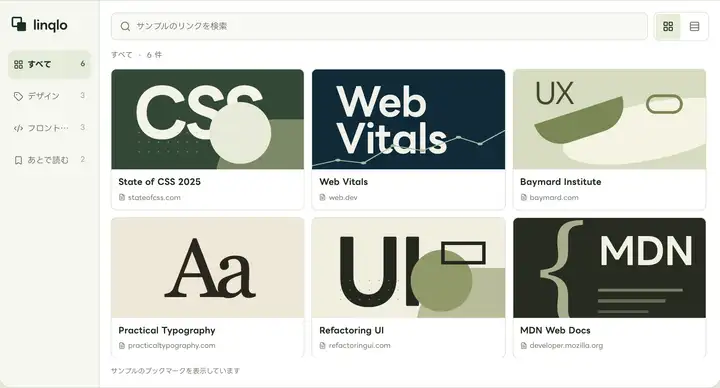The height and width of the screenshot is (388, 720).
Task: Open the Web Vitals thumbnail image
Action: pos(408,119)
